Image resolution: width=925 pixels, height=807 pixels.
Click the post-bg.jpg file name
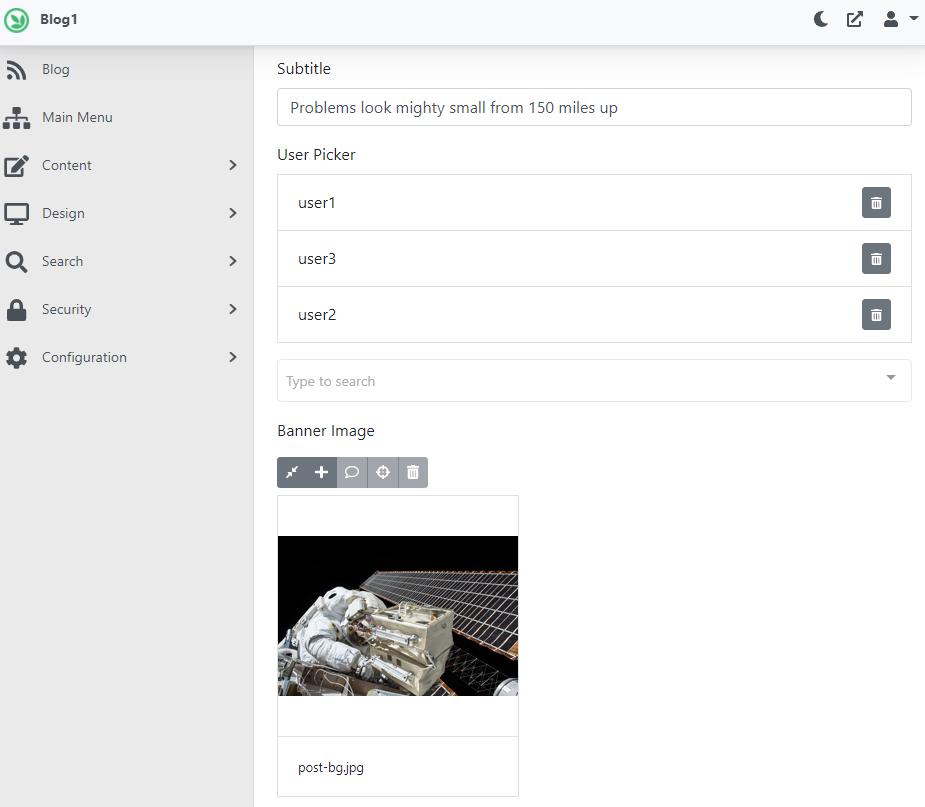pyautogui.click(x=331, y=767)
